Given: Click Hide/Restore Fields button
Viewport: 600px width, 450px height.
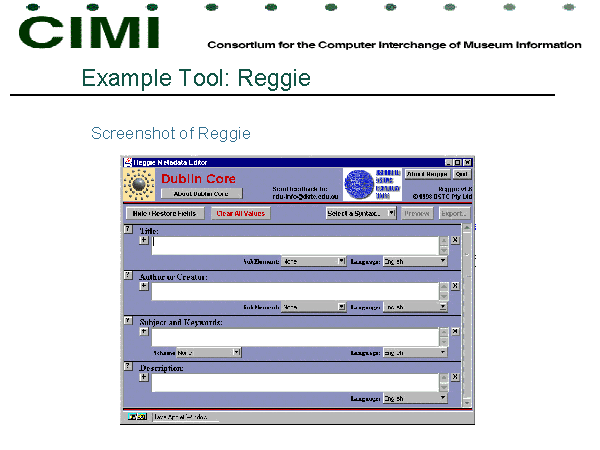Looking at the screenshot, I should [165, 213].
